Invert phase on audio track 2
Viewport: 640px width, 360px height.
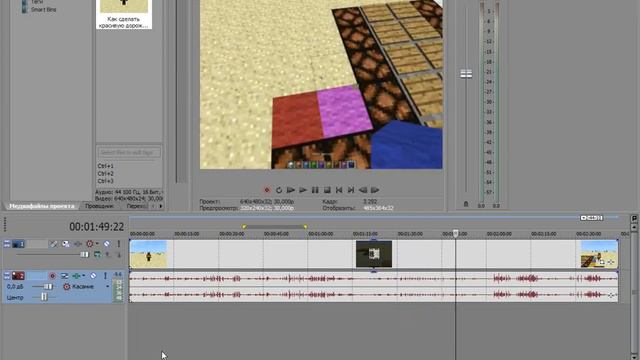coord(64,276)
